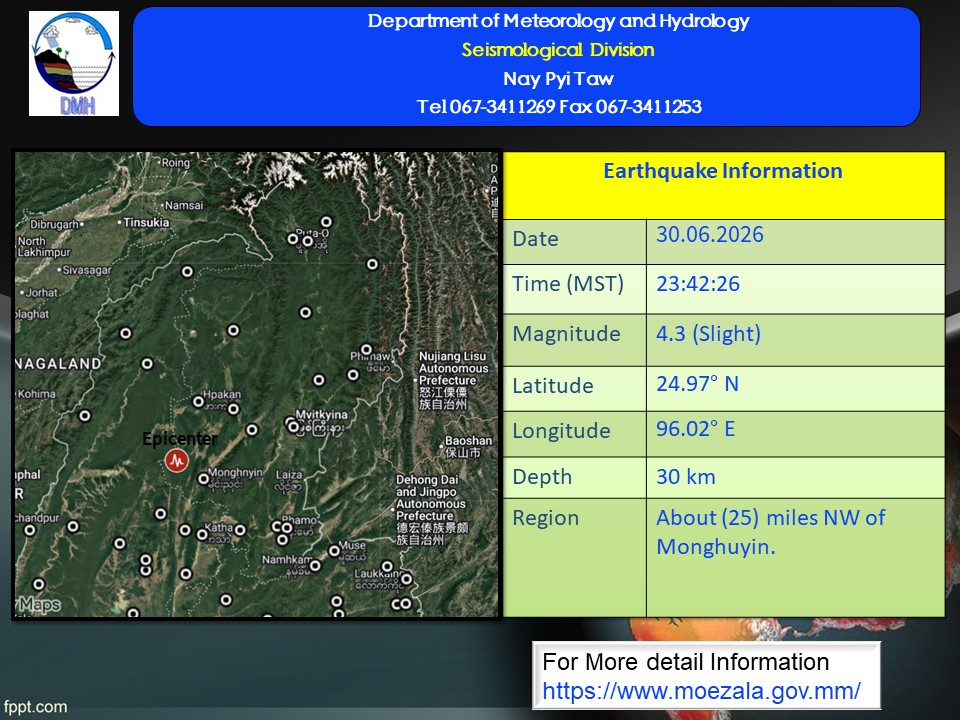Click the For More detail Information text
960x720 pixels.
pos(686,662)
